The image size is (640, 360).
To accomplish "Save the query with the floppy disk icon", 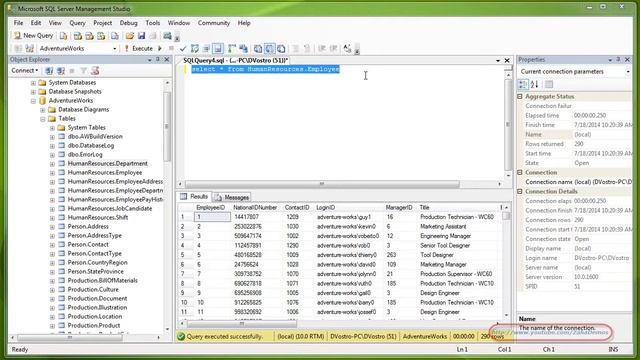I will (x=141, y=36).
